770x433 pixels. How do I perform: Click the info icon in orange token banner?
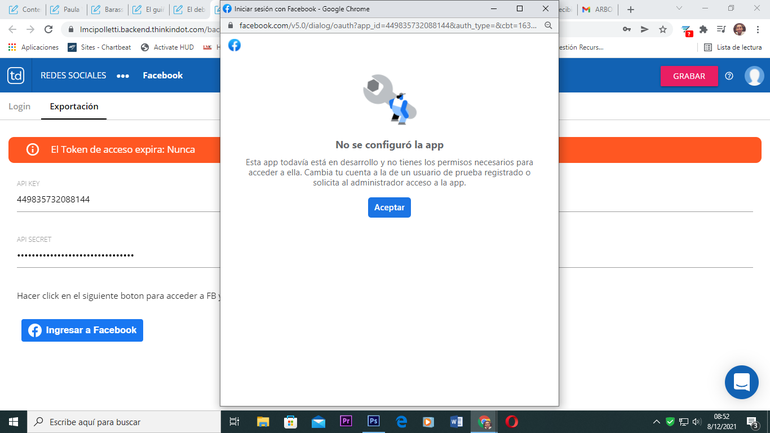click(32, 150)
